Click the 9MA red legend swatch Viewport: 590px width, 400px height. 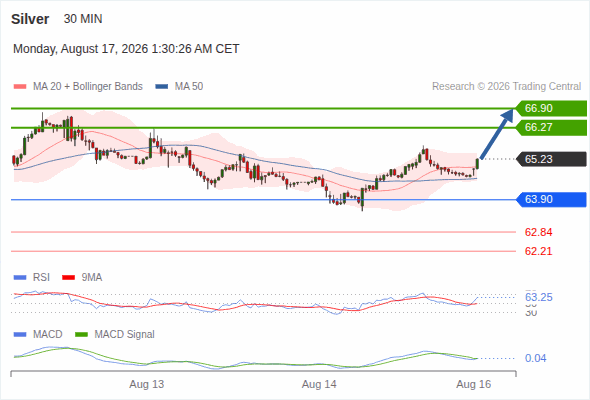(68, 278)
